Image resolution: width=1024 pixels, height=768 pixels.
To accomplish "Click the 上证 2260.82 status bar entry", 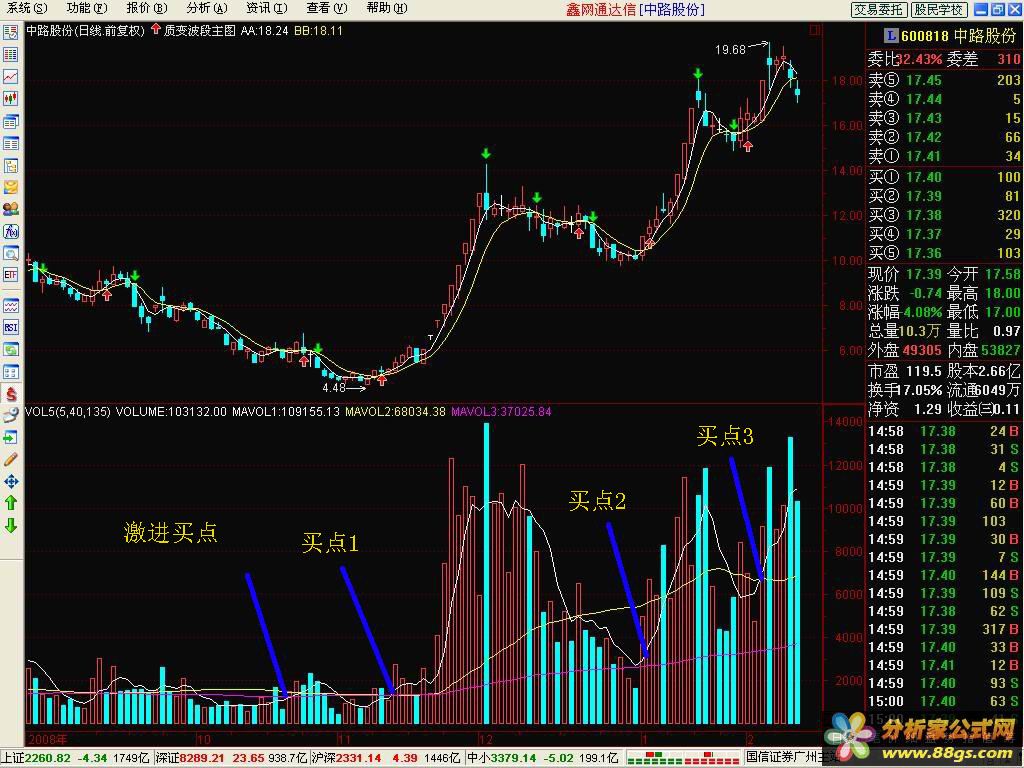I will pos(76,758).
